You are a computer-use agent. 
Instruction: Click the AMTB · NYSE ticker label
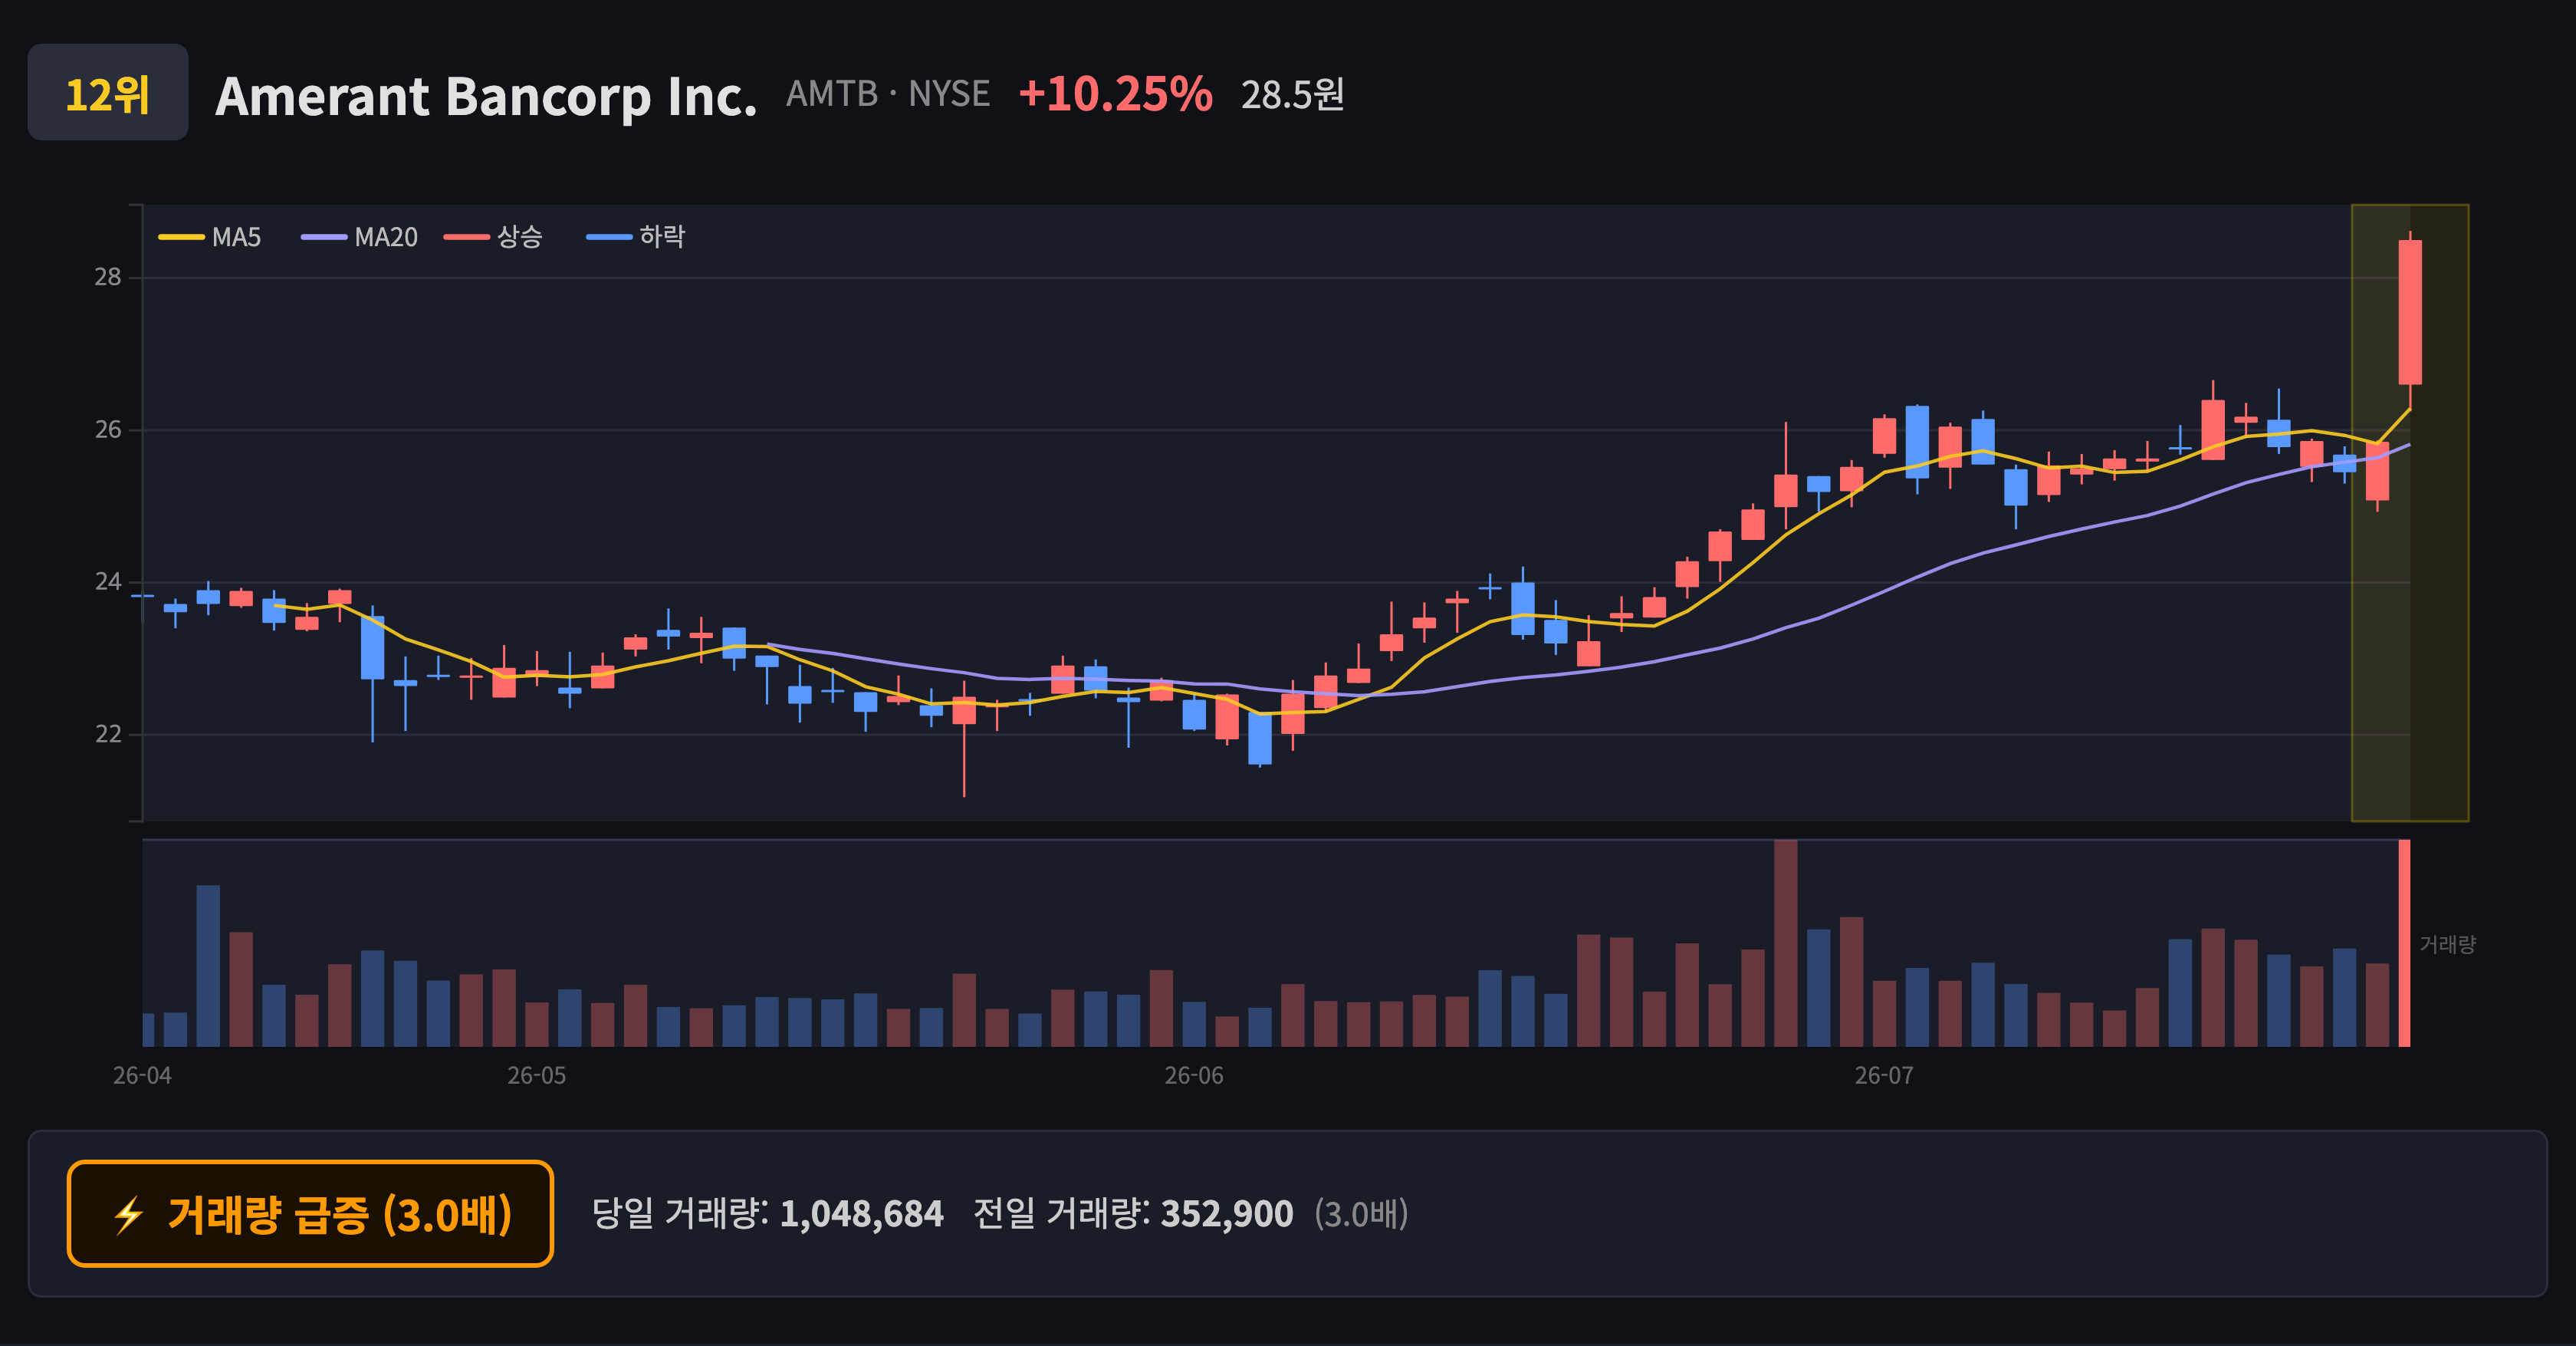click(888, 94)
